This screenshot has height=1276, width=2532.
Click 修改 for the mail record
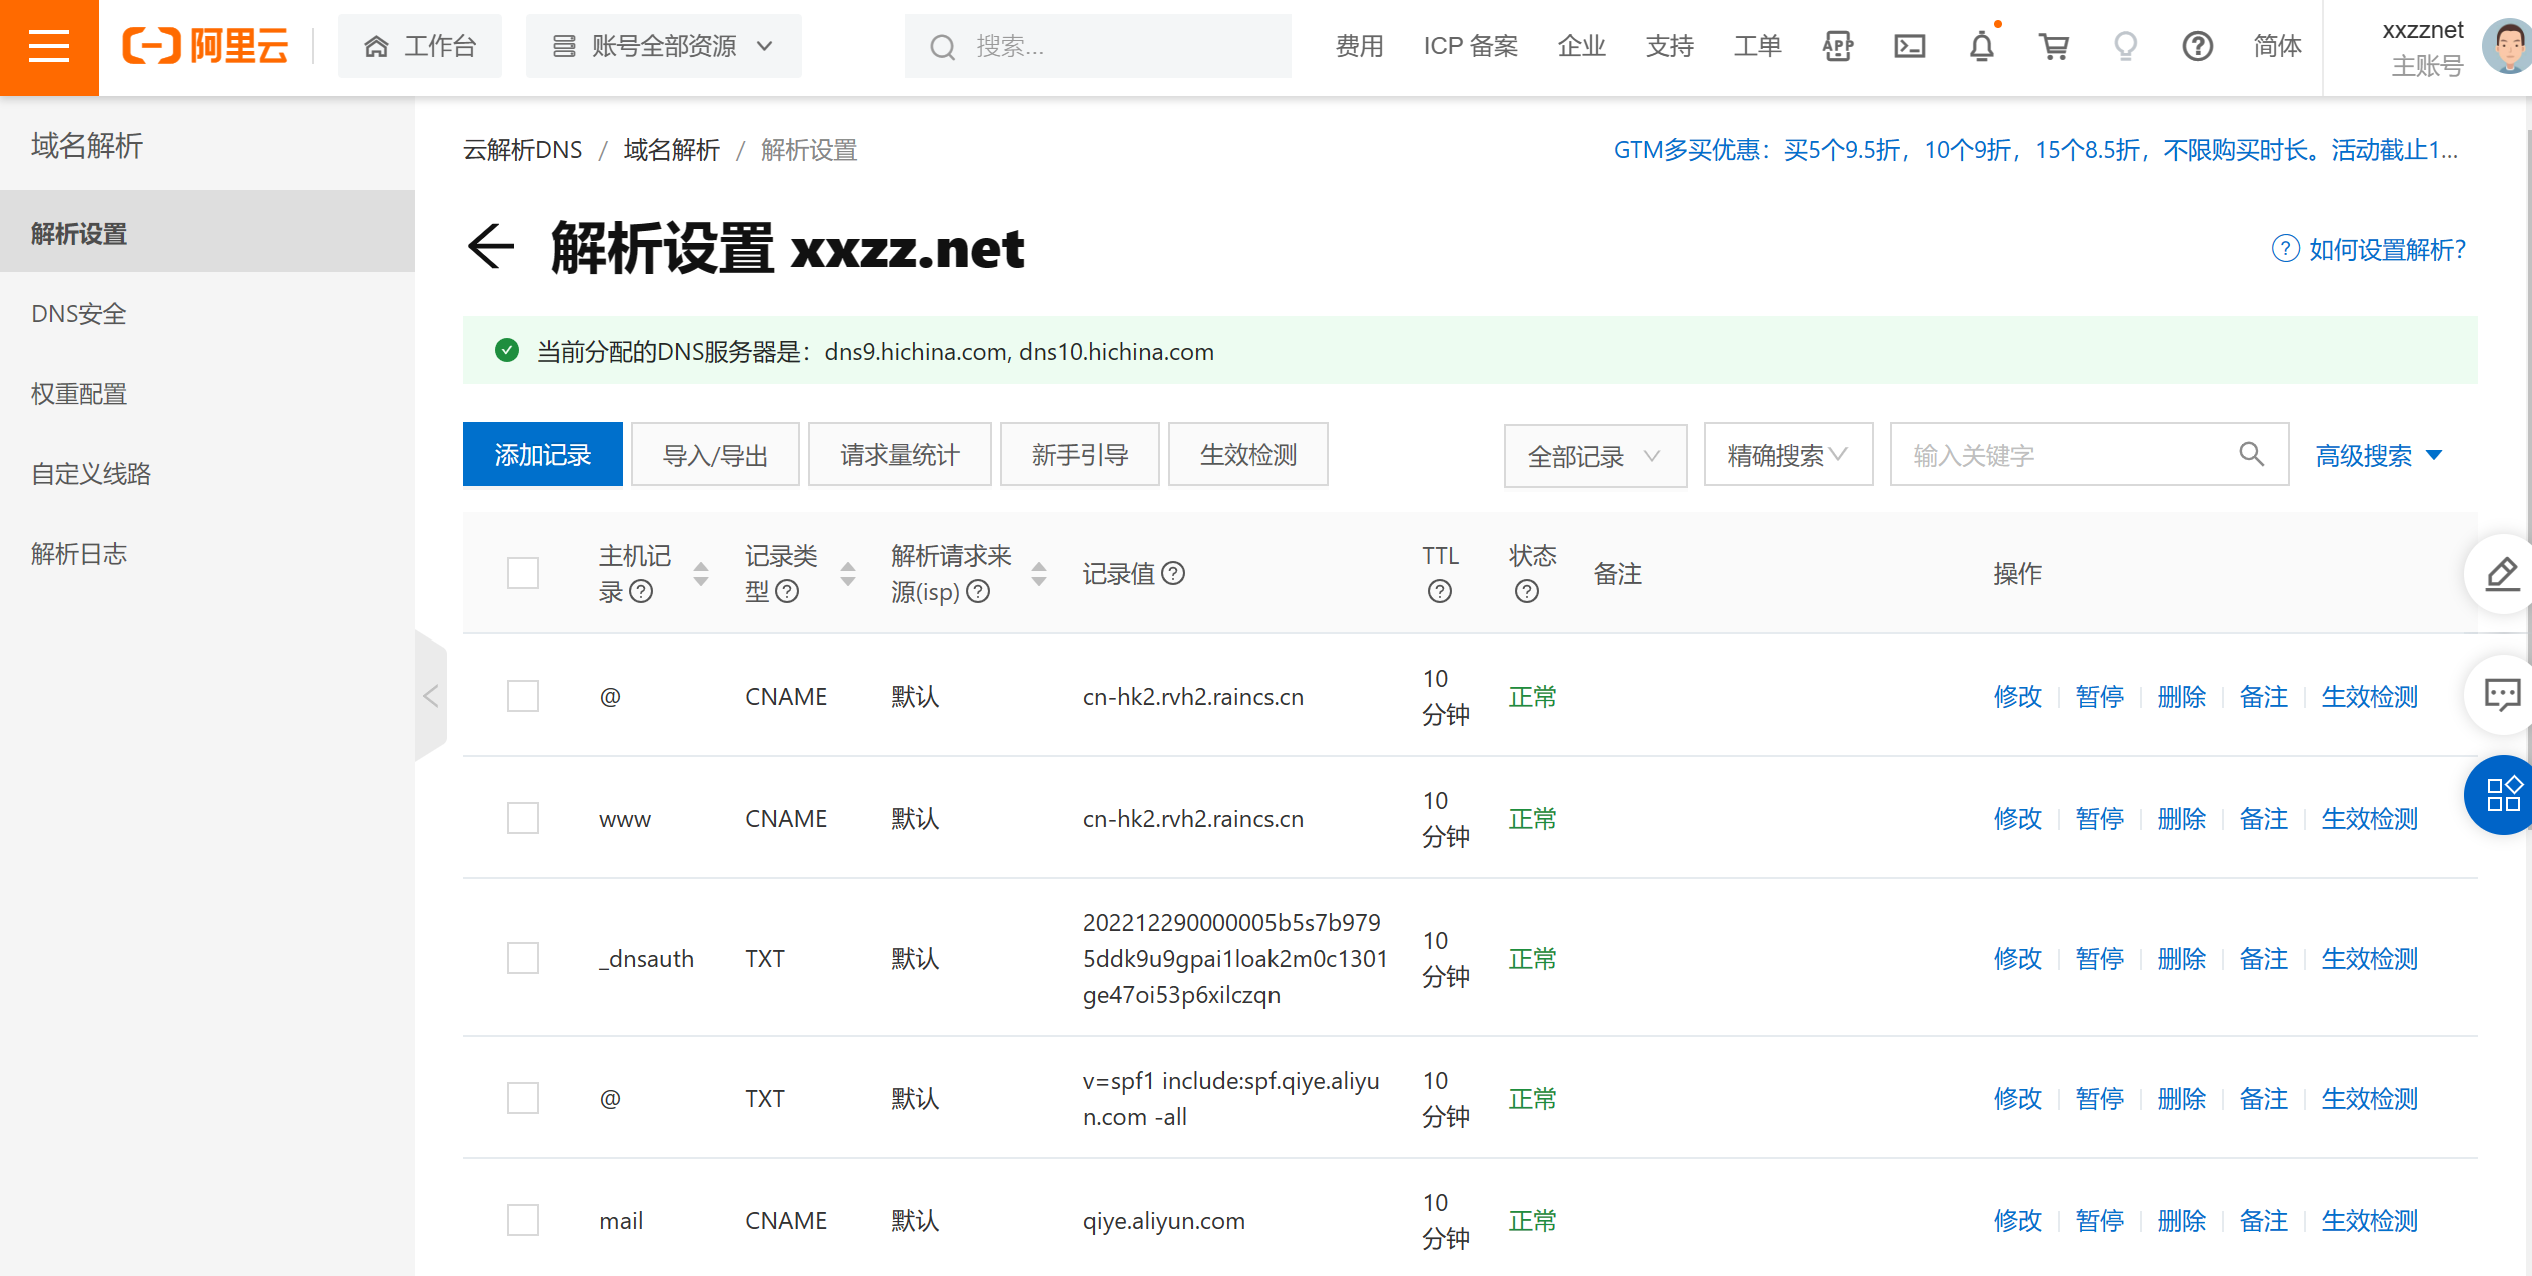pyautogui.click(x=2017, y=1220)
